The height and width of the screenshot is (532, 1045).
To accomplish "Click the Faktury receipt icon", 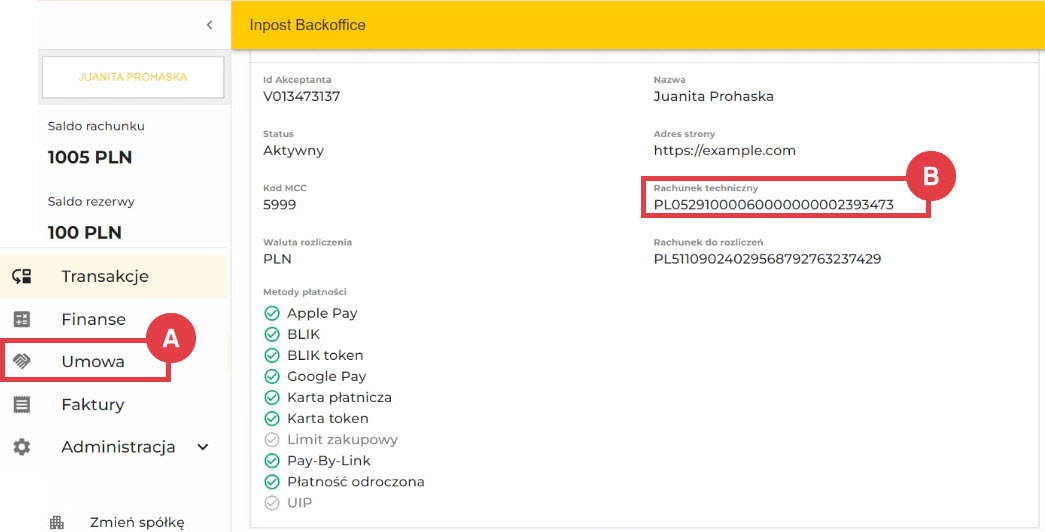I will [x=22, y=404].
